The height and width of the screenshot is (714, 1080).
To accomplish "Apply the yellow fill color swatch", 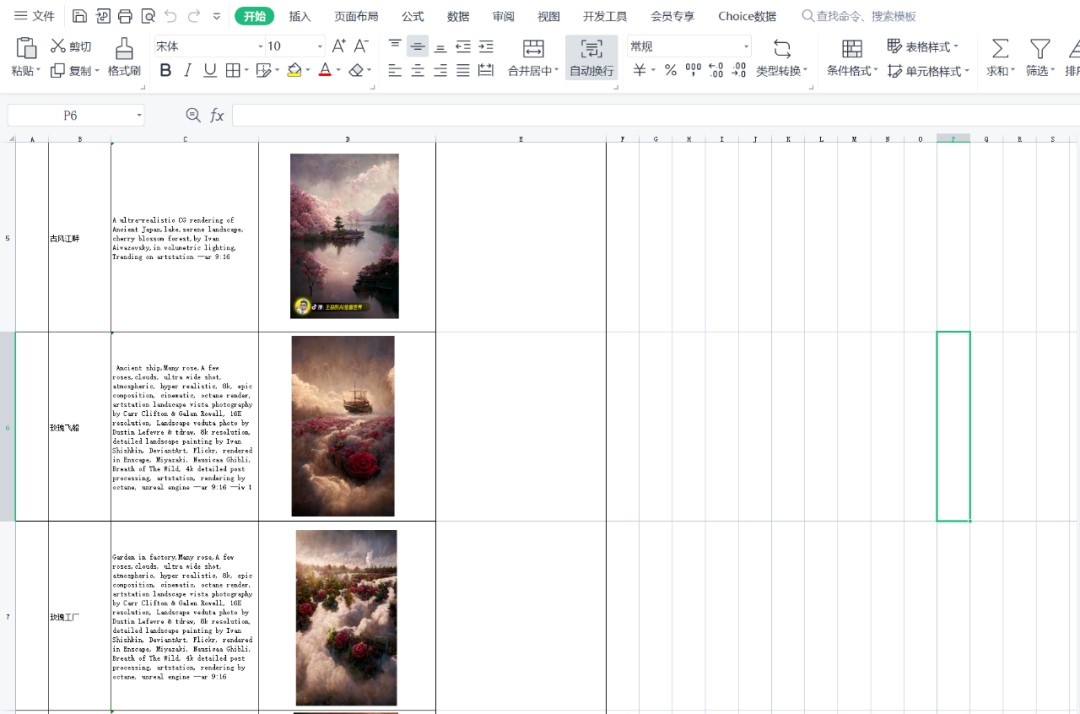I will click(x=294, y=70).
